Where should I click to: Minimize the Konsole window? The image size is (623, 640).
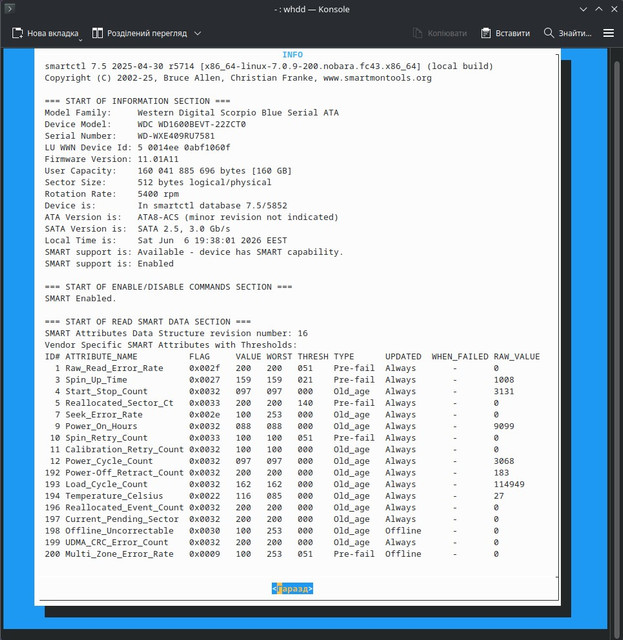[x=583, y=9]
